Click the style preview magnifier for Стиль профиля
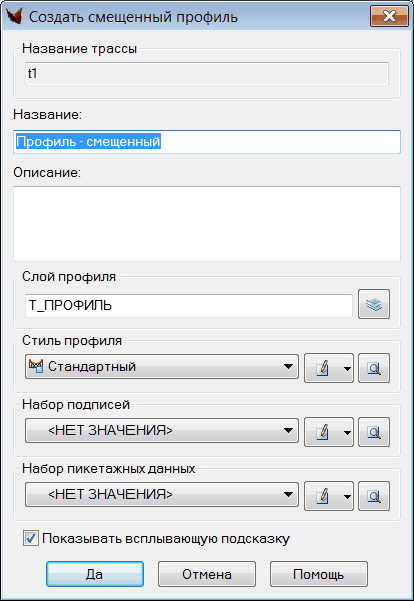The image size is (414, 601). [374, 368]
